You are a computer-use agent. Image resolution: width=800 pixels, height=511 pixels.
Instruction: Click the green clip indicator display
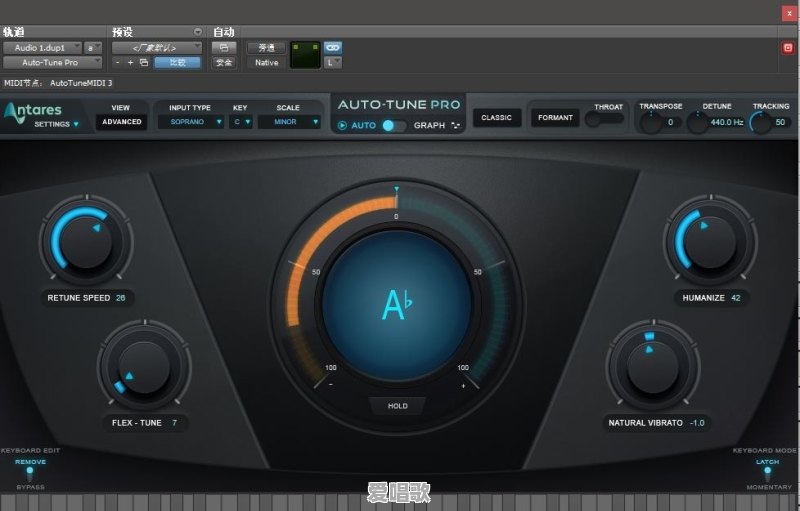coord(305,55)
